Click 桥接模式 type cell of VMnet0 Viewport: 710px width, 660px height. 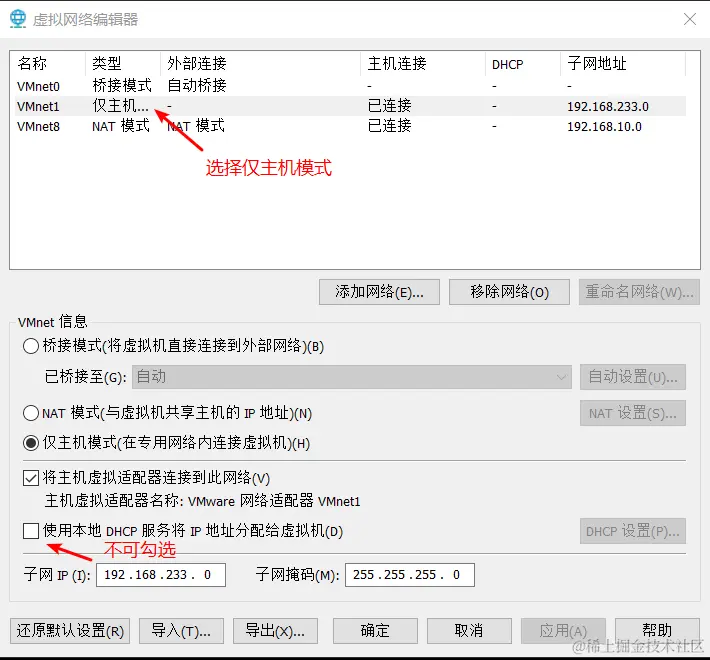[122, 86]
